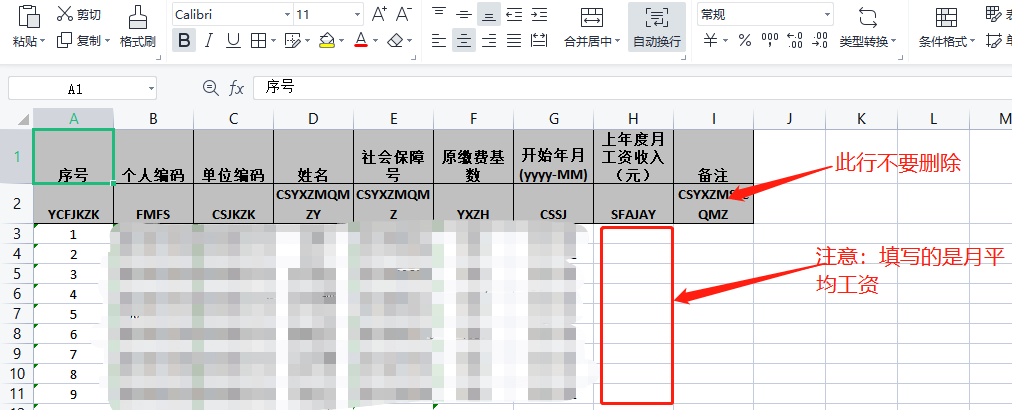The image size is (1012, 410).
Task: Click the increase decimal places icon
Action: [795, 41]
